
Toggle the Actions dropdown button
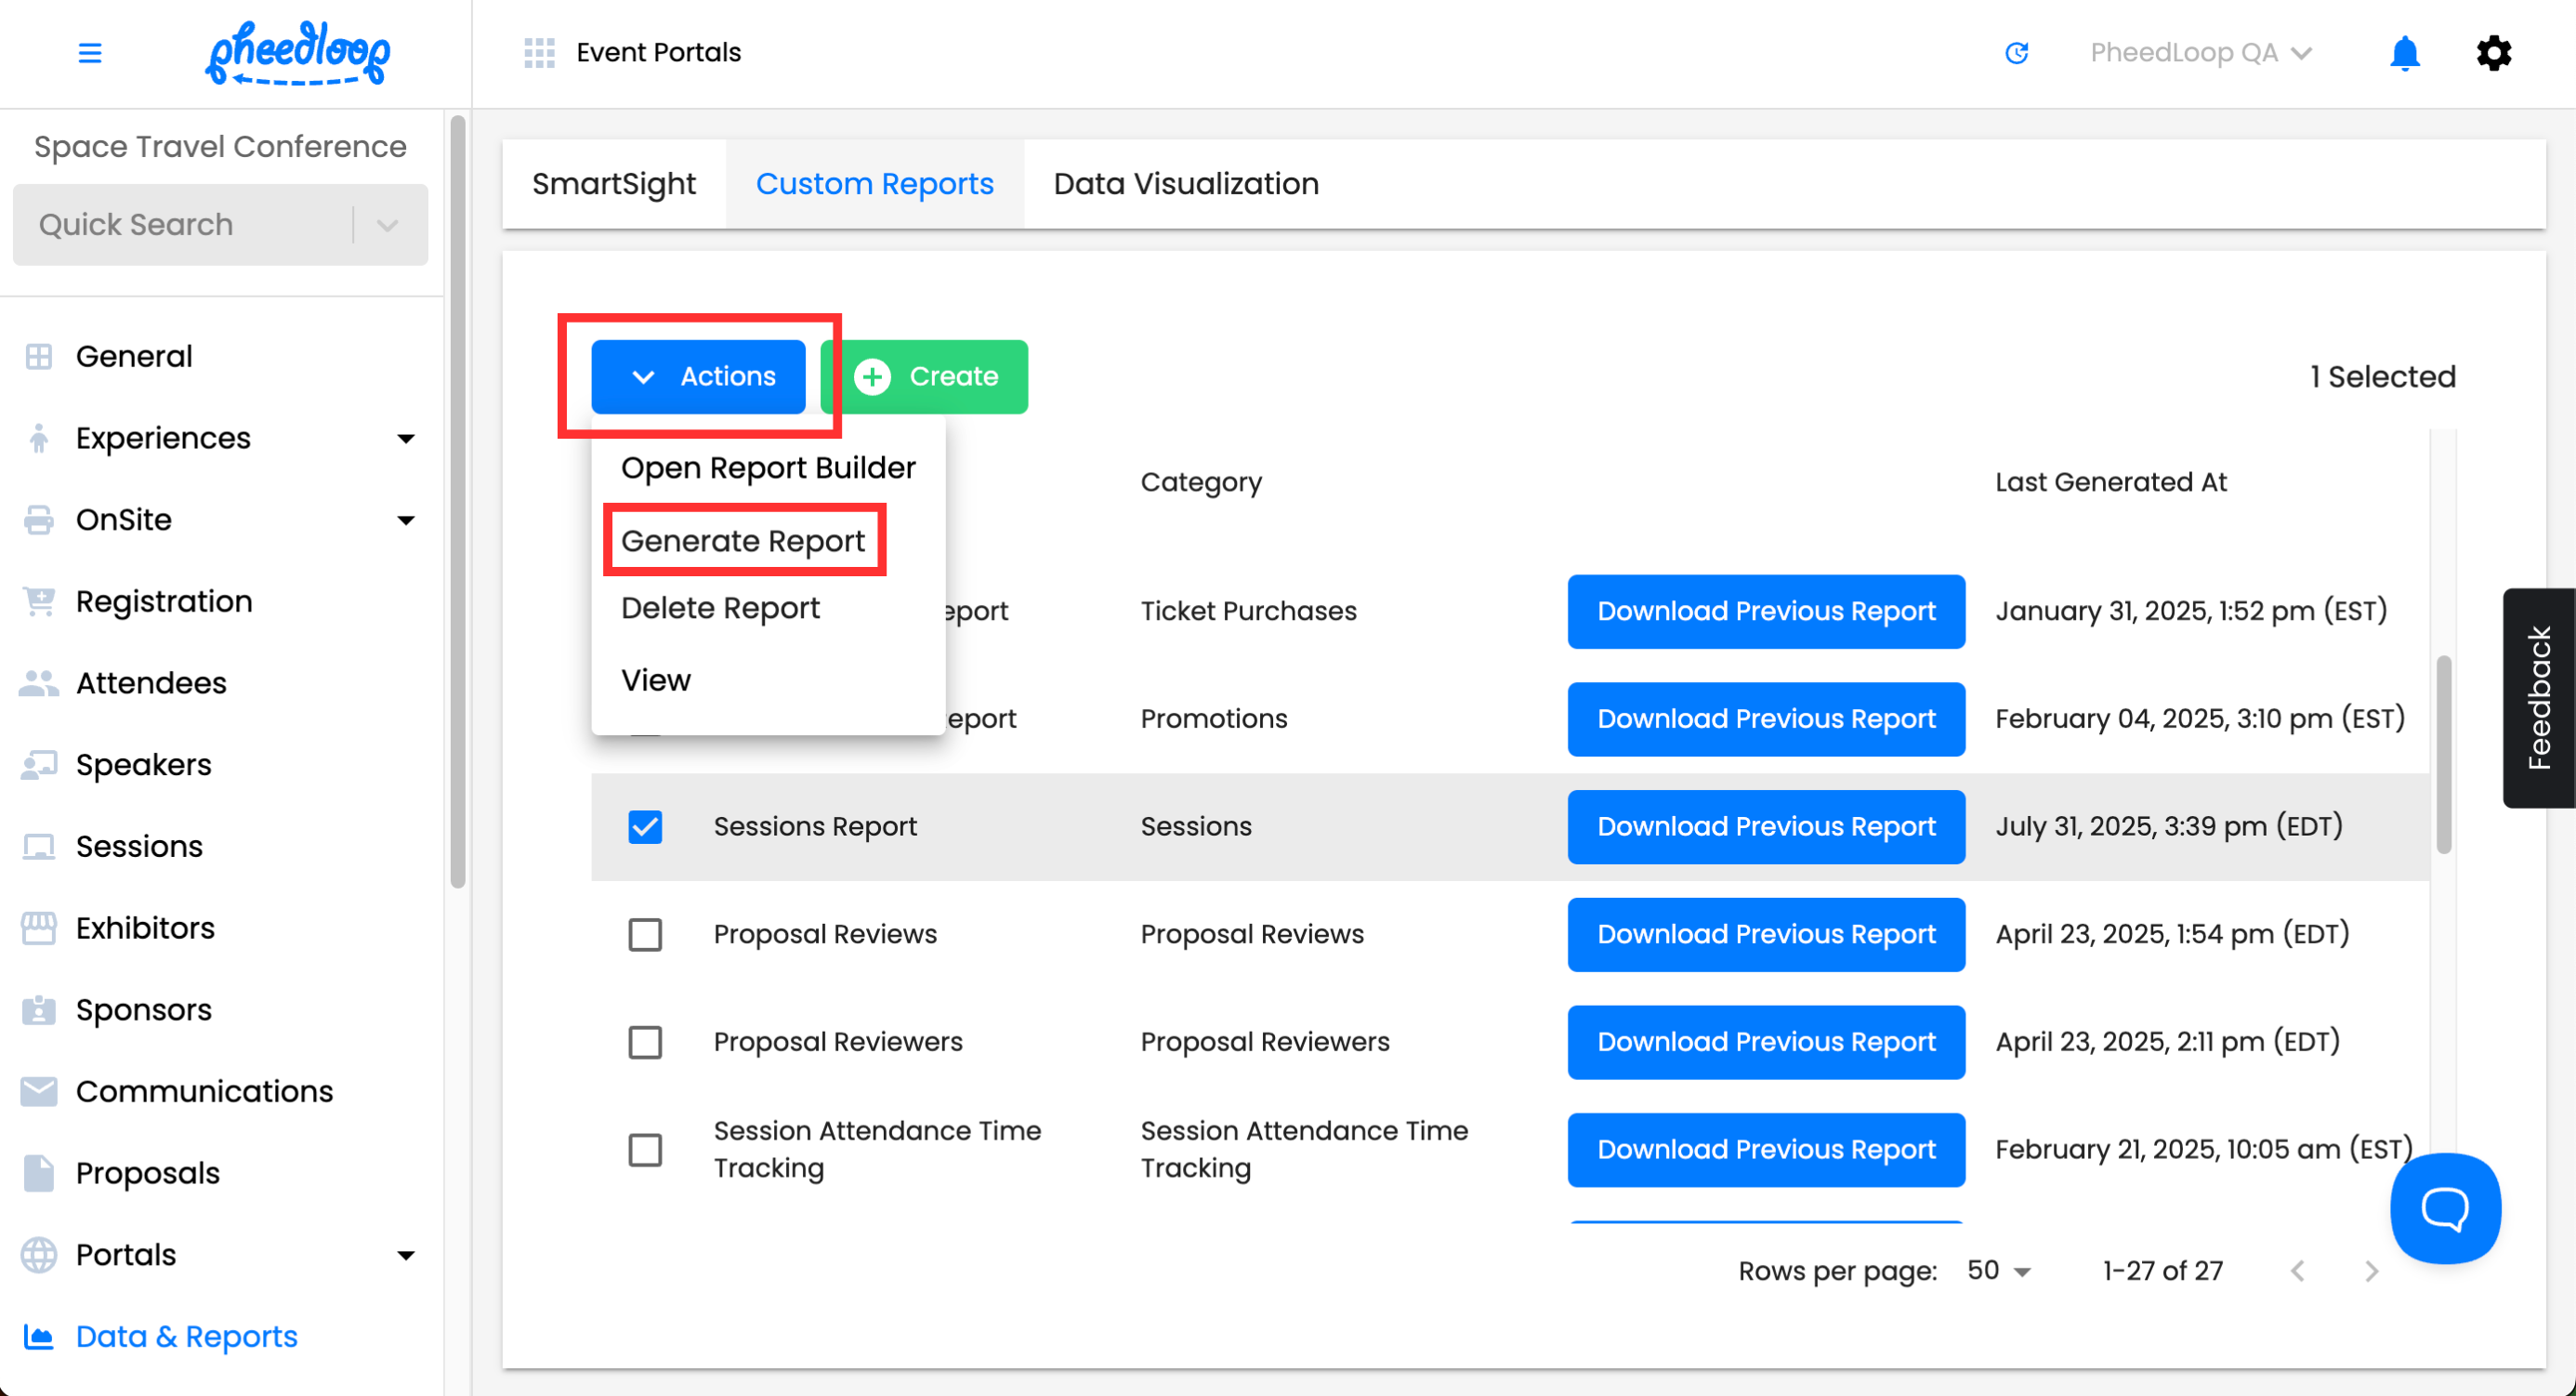[698, 377]
